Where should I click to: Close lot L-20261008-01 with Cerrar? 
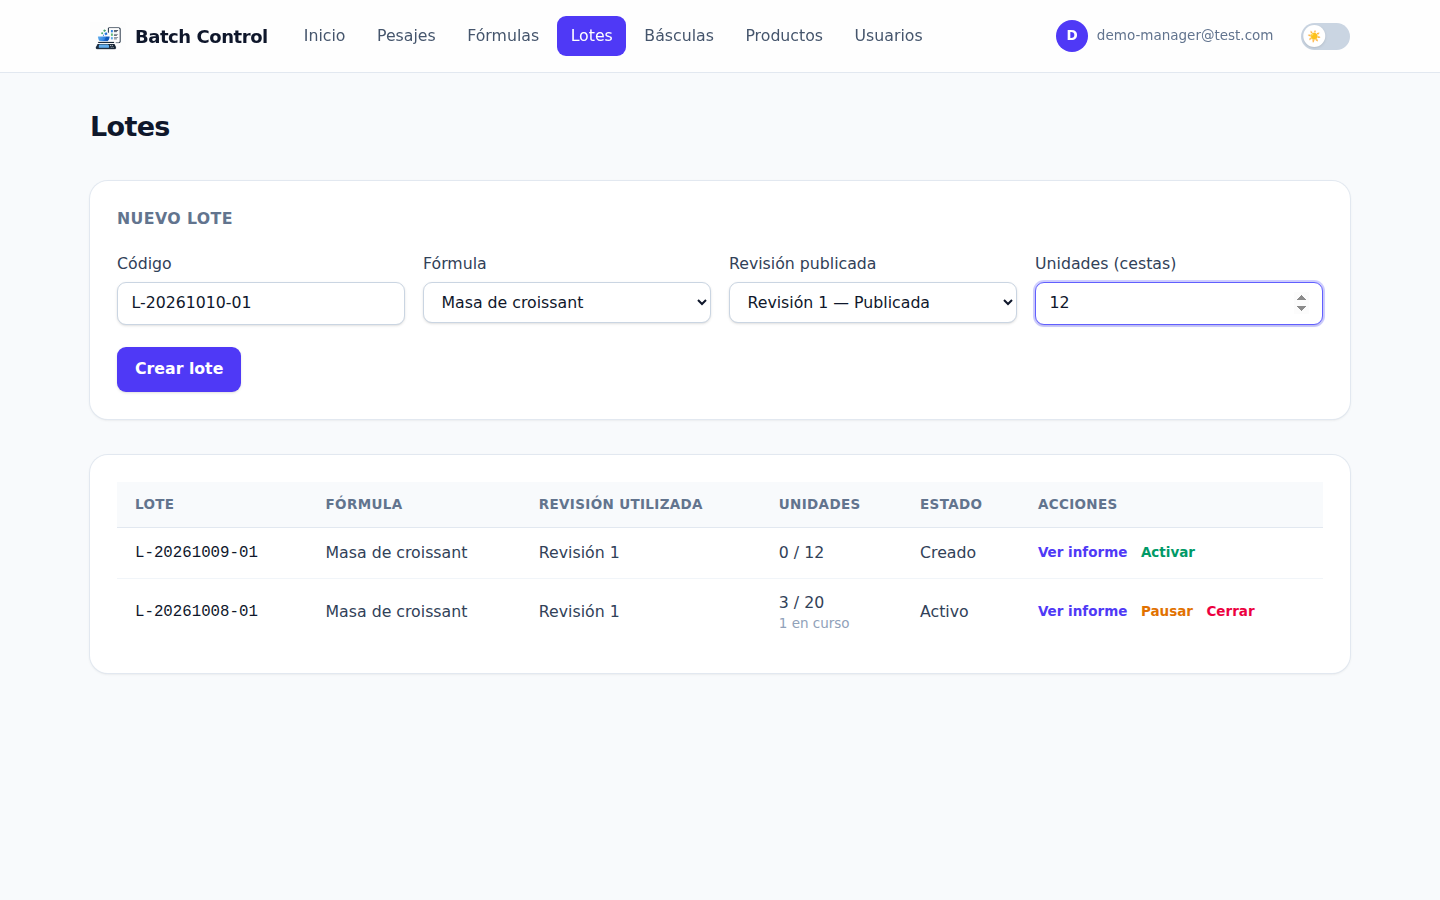(x=1230, y=611)
